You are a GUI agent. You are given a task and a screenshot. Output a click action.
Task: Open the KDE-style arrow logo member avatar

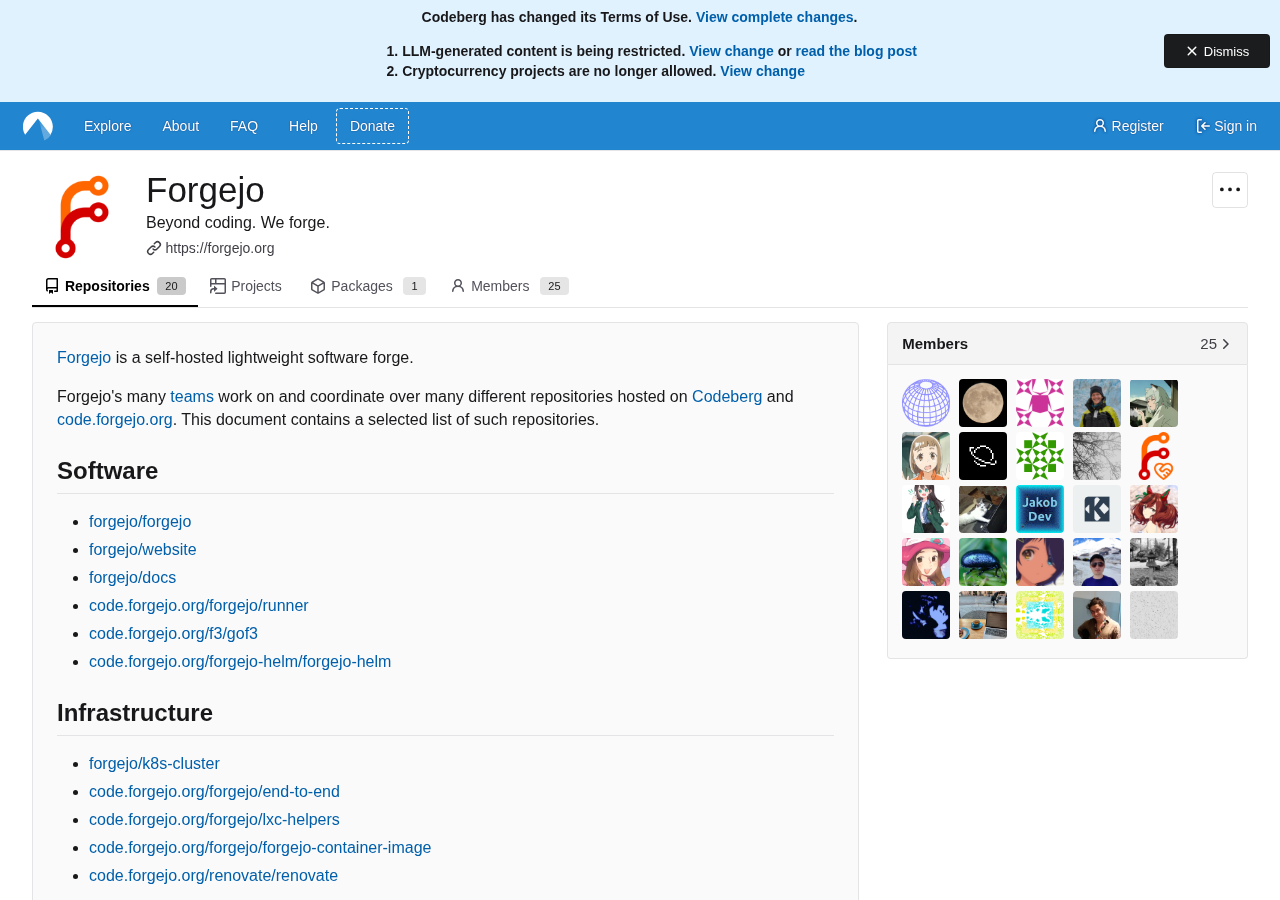click(x=1097, y=509)
